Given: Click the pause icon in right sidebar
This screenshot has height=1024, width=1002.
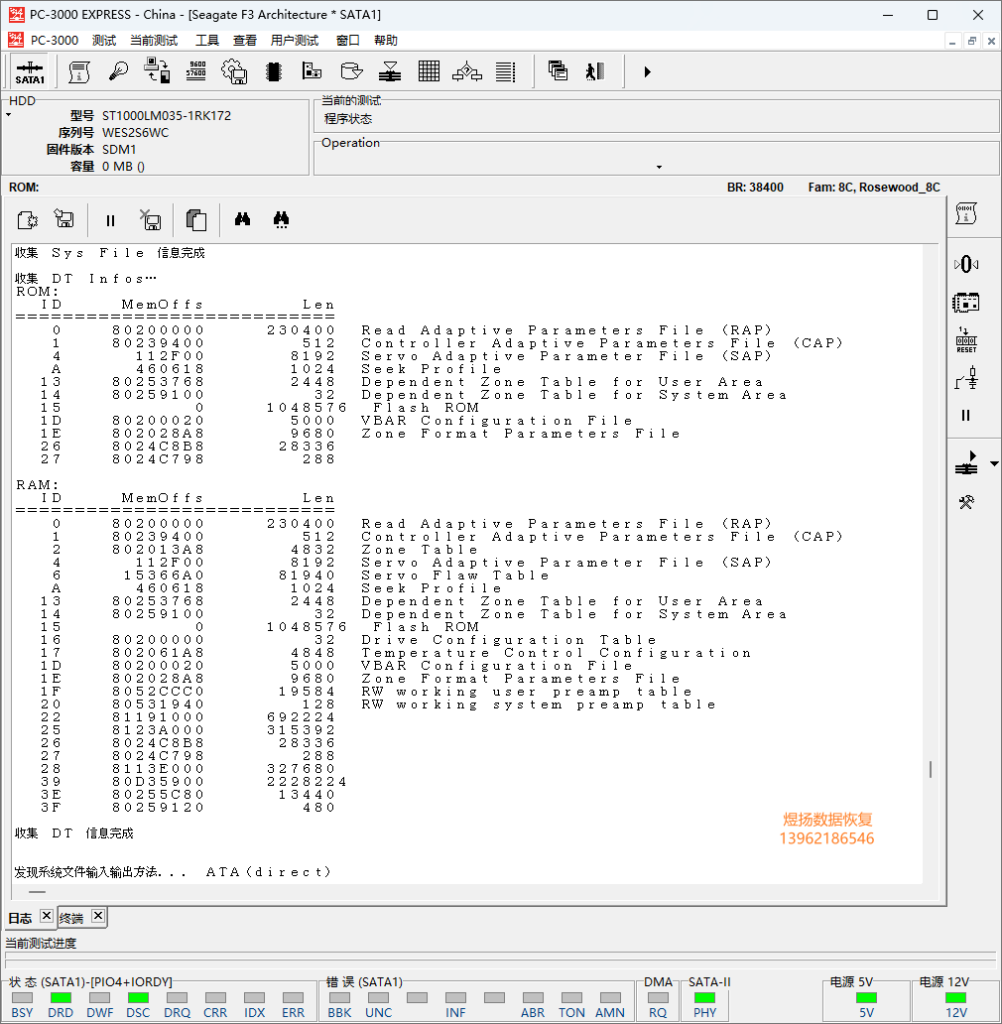Looking at the screenshot, I should (966, 415).
